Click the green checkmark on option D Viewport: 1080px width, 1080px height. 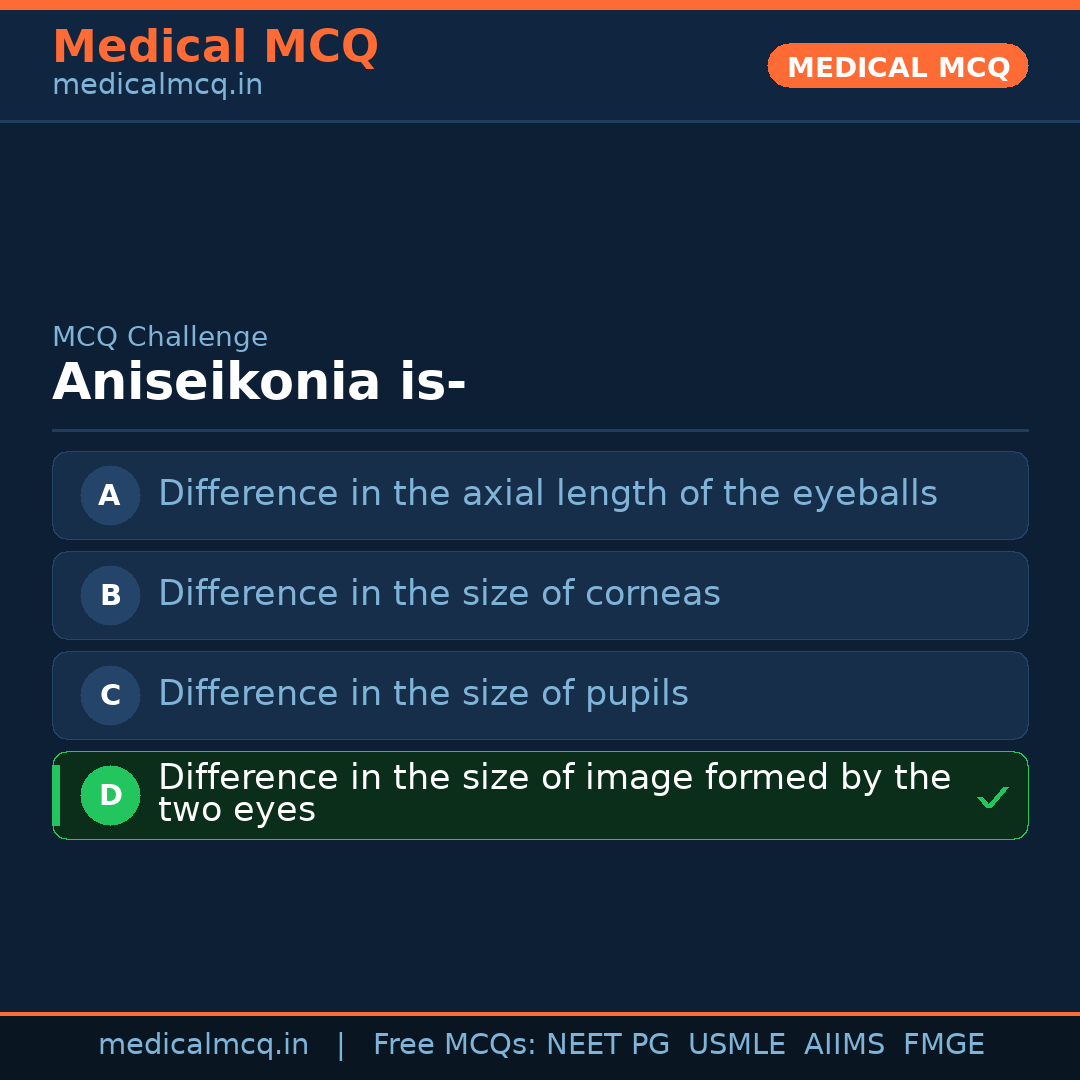(x=992, y=797)
